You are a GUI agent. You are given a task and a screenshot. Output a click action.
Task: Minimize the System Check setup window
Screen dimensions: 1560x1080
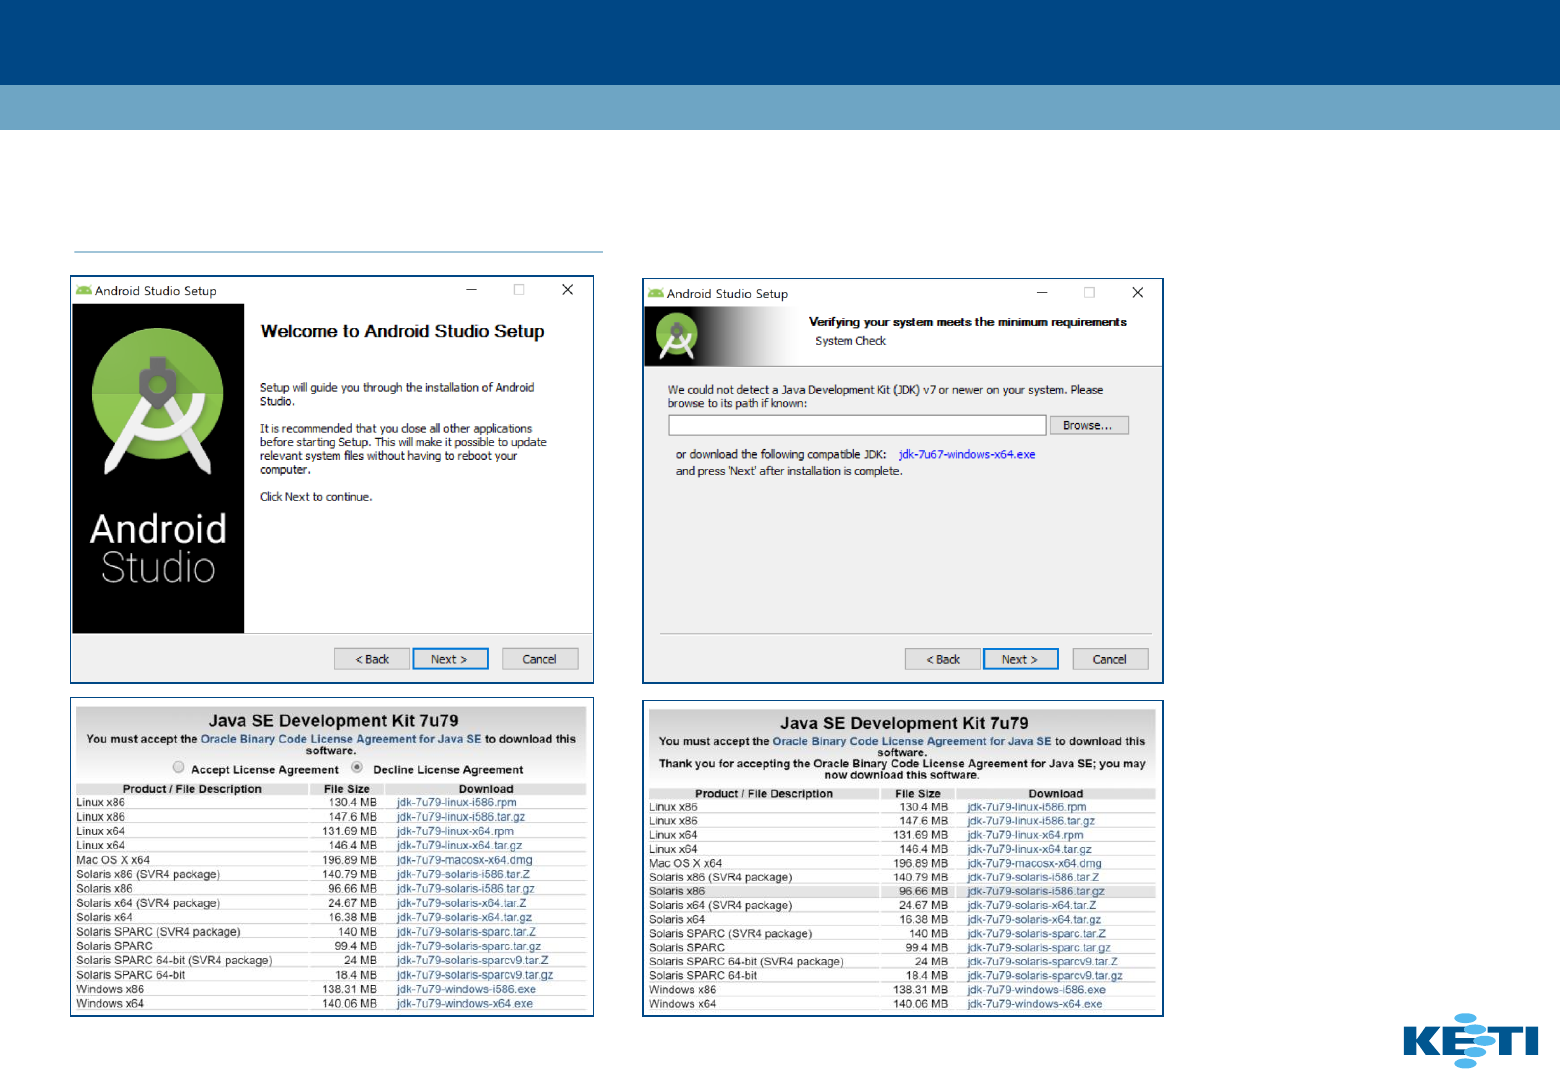click(1042, 292)
